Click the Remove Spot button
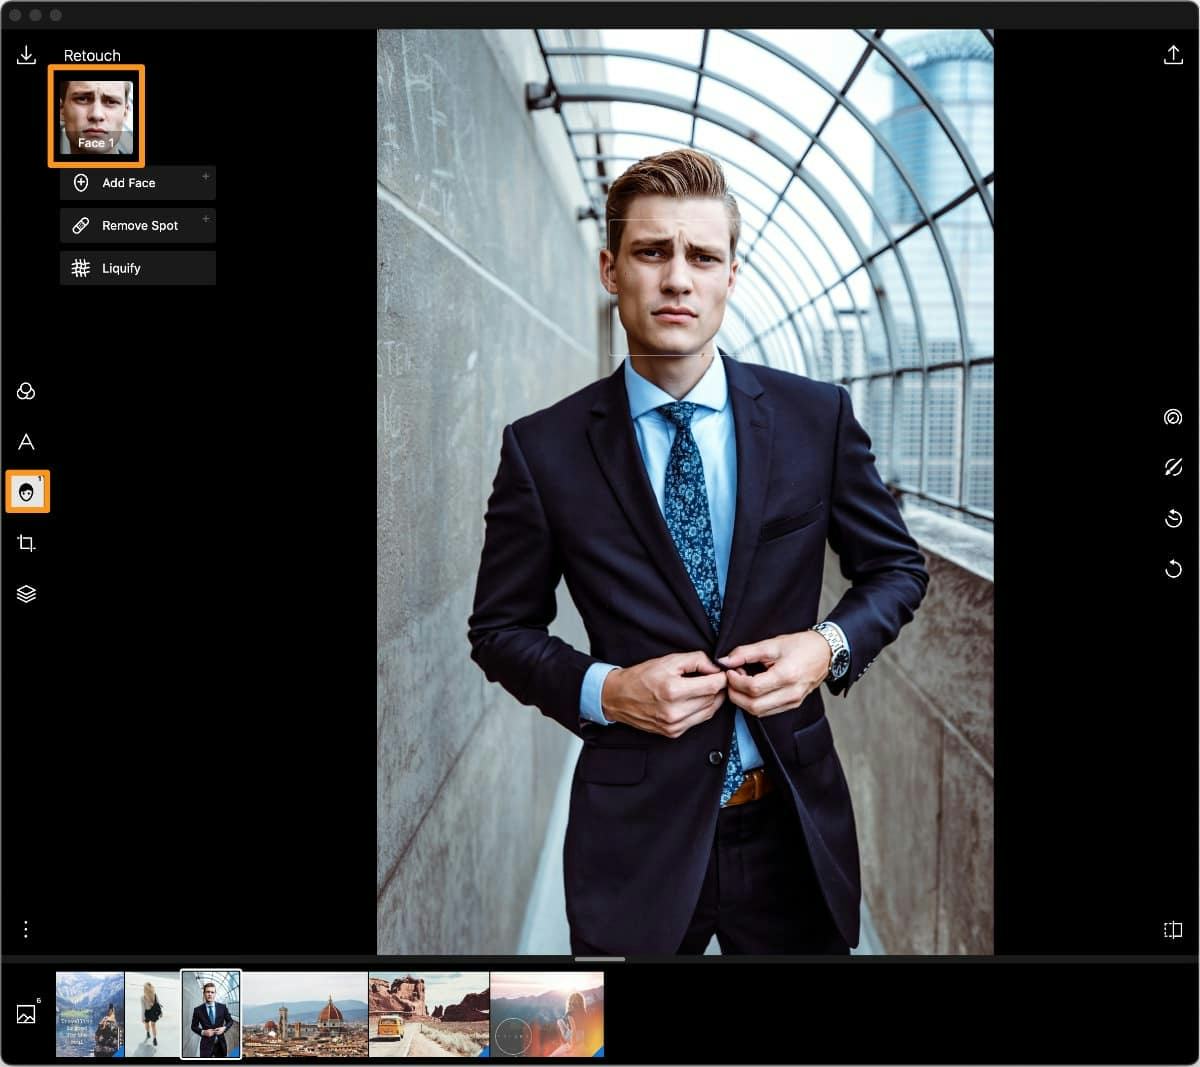Screen dimensions: 1200x1067 pos(138,226)
